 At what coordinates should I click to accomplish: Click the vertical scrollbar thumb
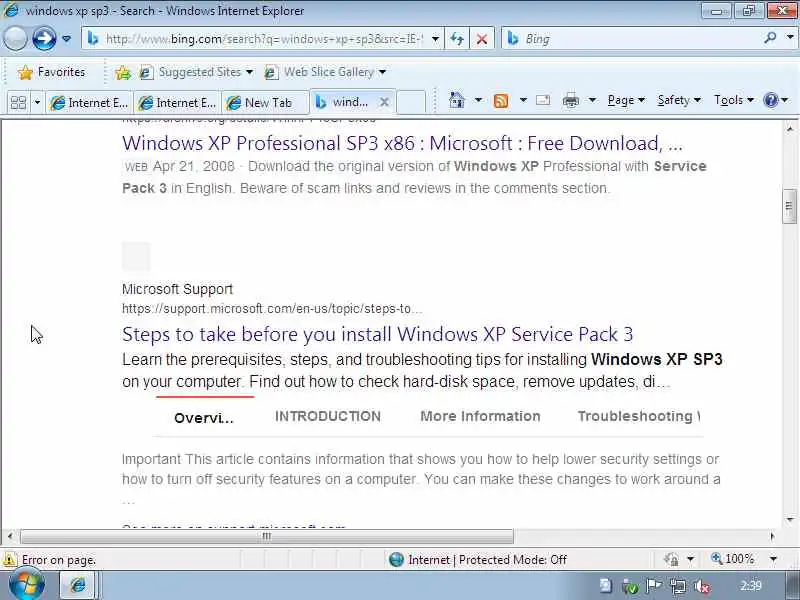pyautogui.click(x=789, y=206)
